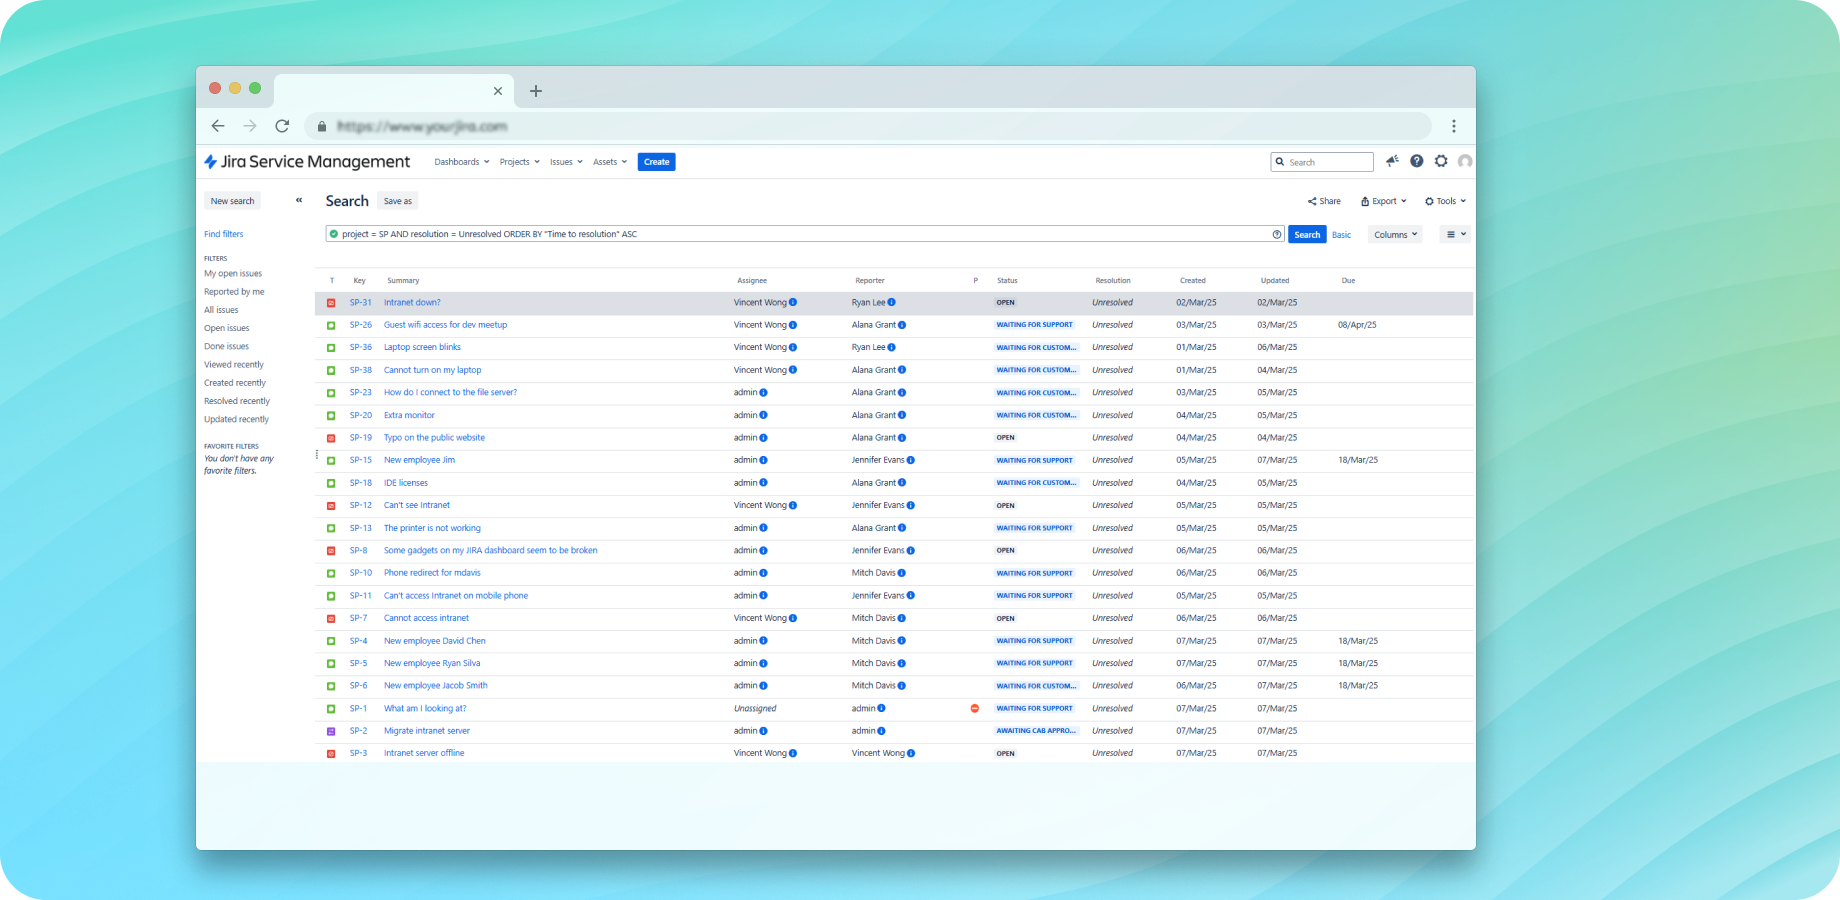Run the query with the Search button
The image size is (1840, 900).
click(x=1307, y=235)
